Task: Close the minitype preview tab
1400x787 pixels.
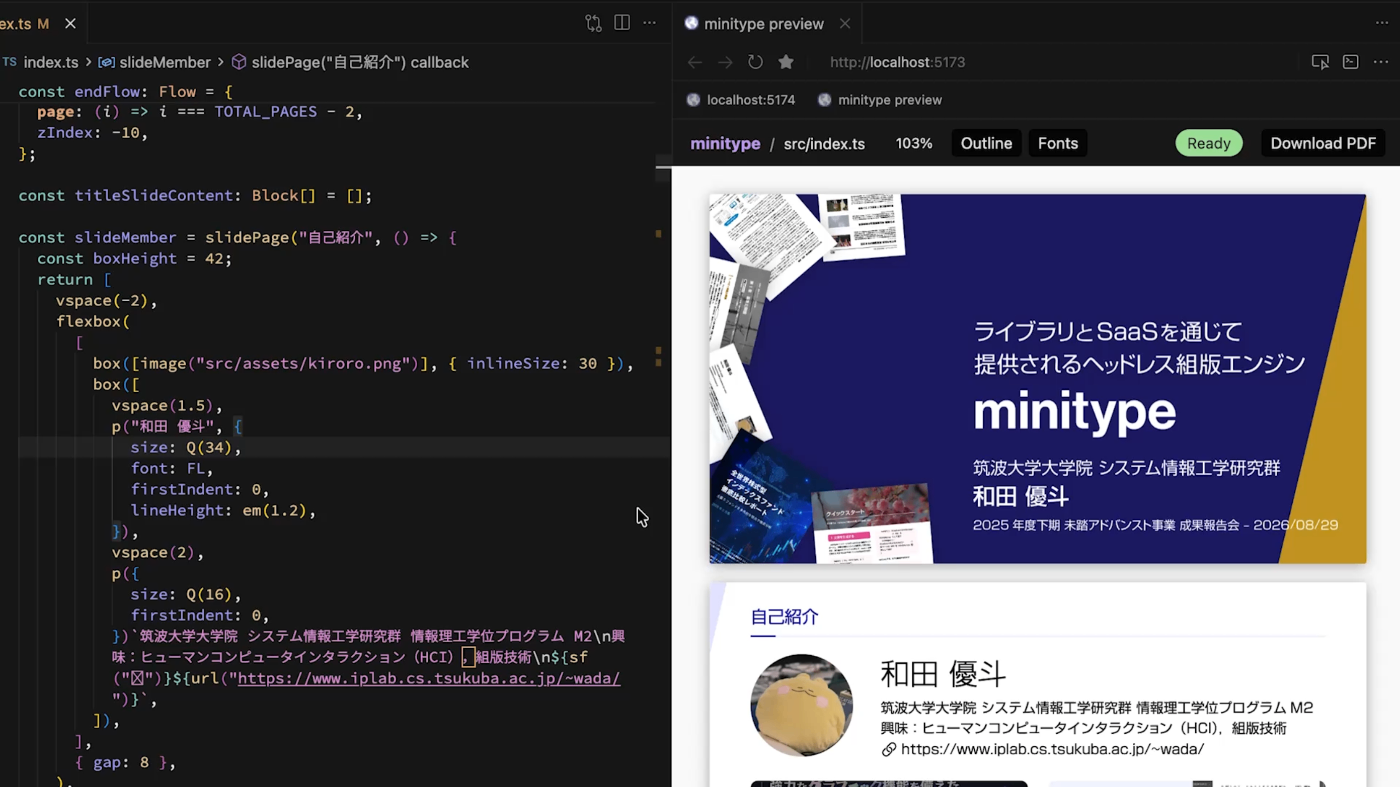Action: coord(845,23)
